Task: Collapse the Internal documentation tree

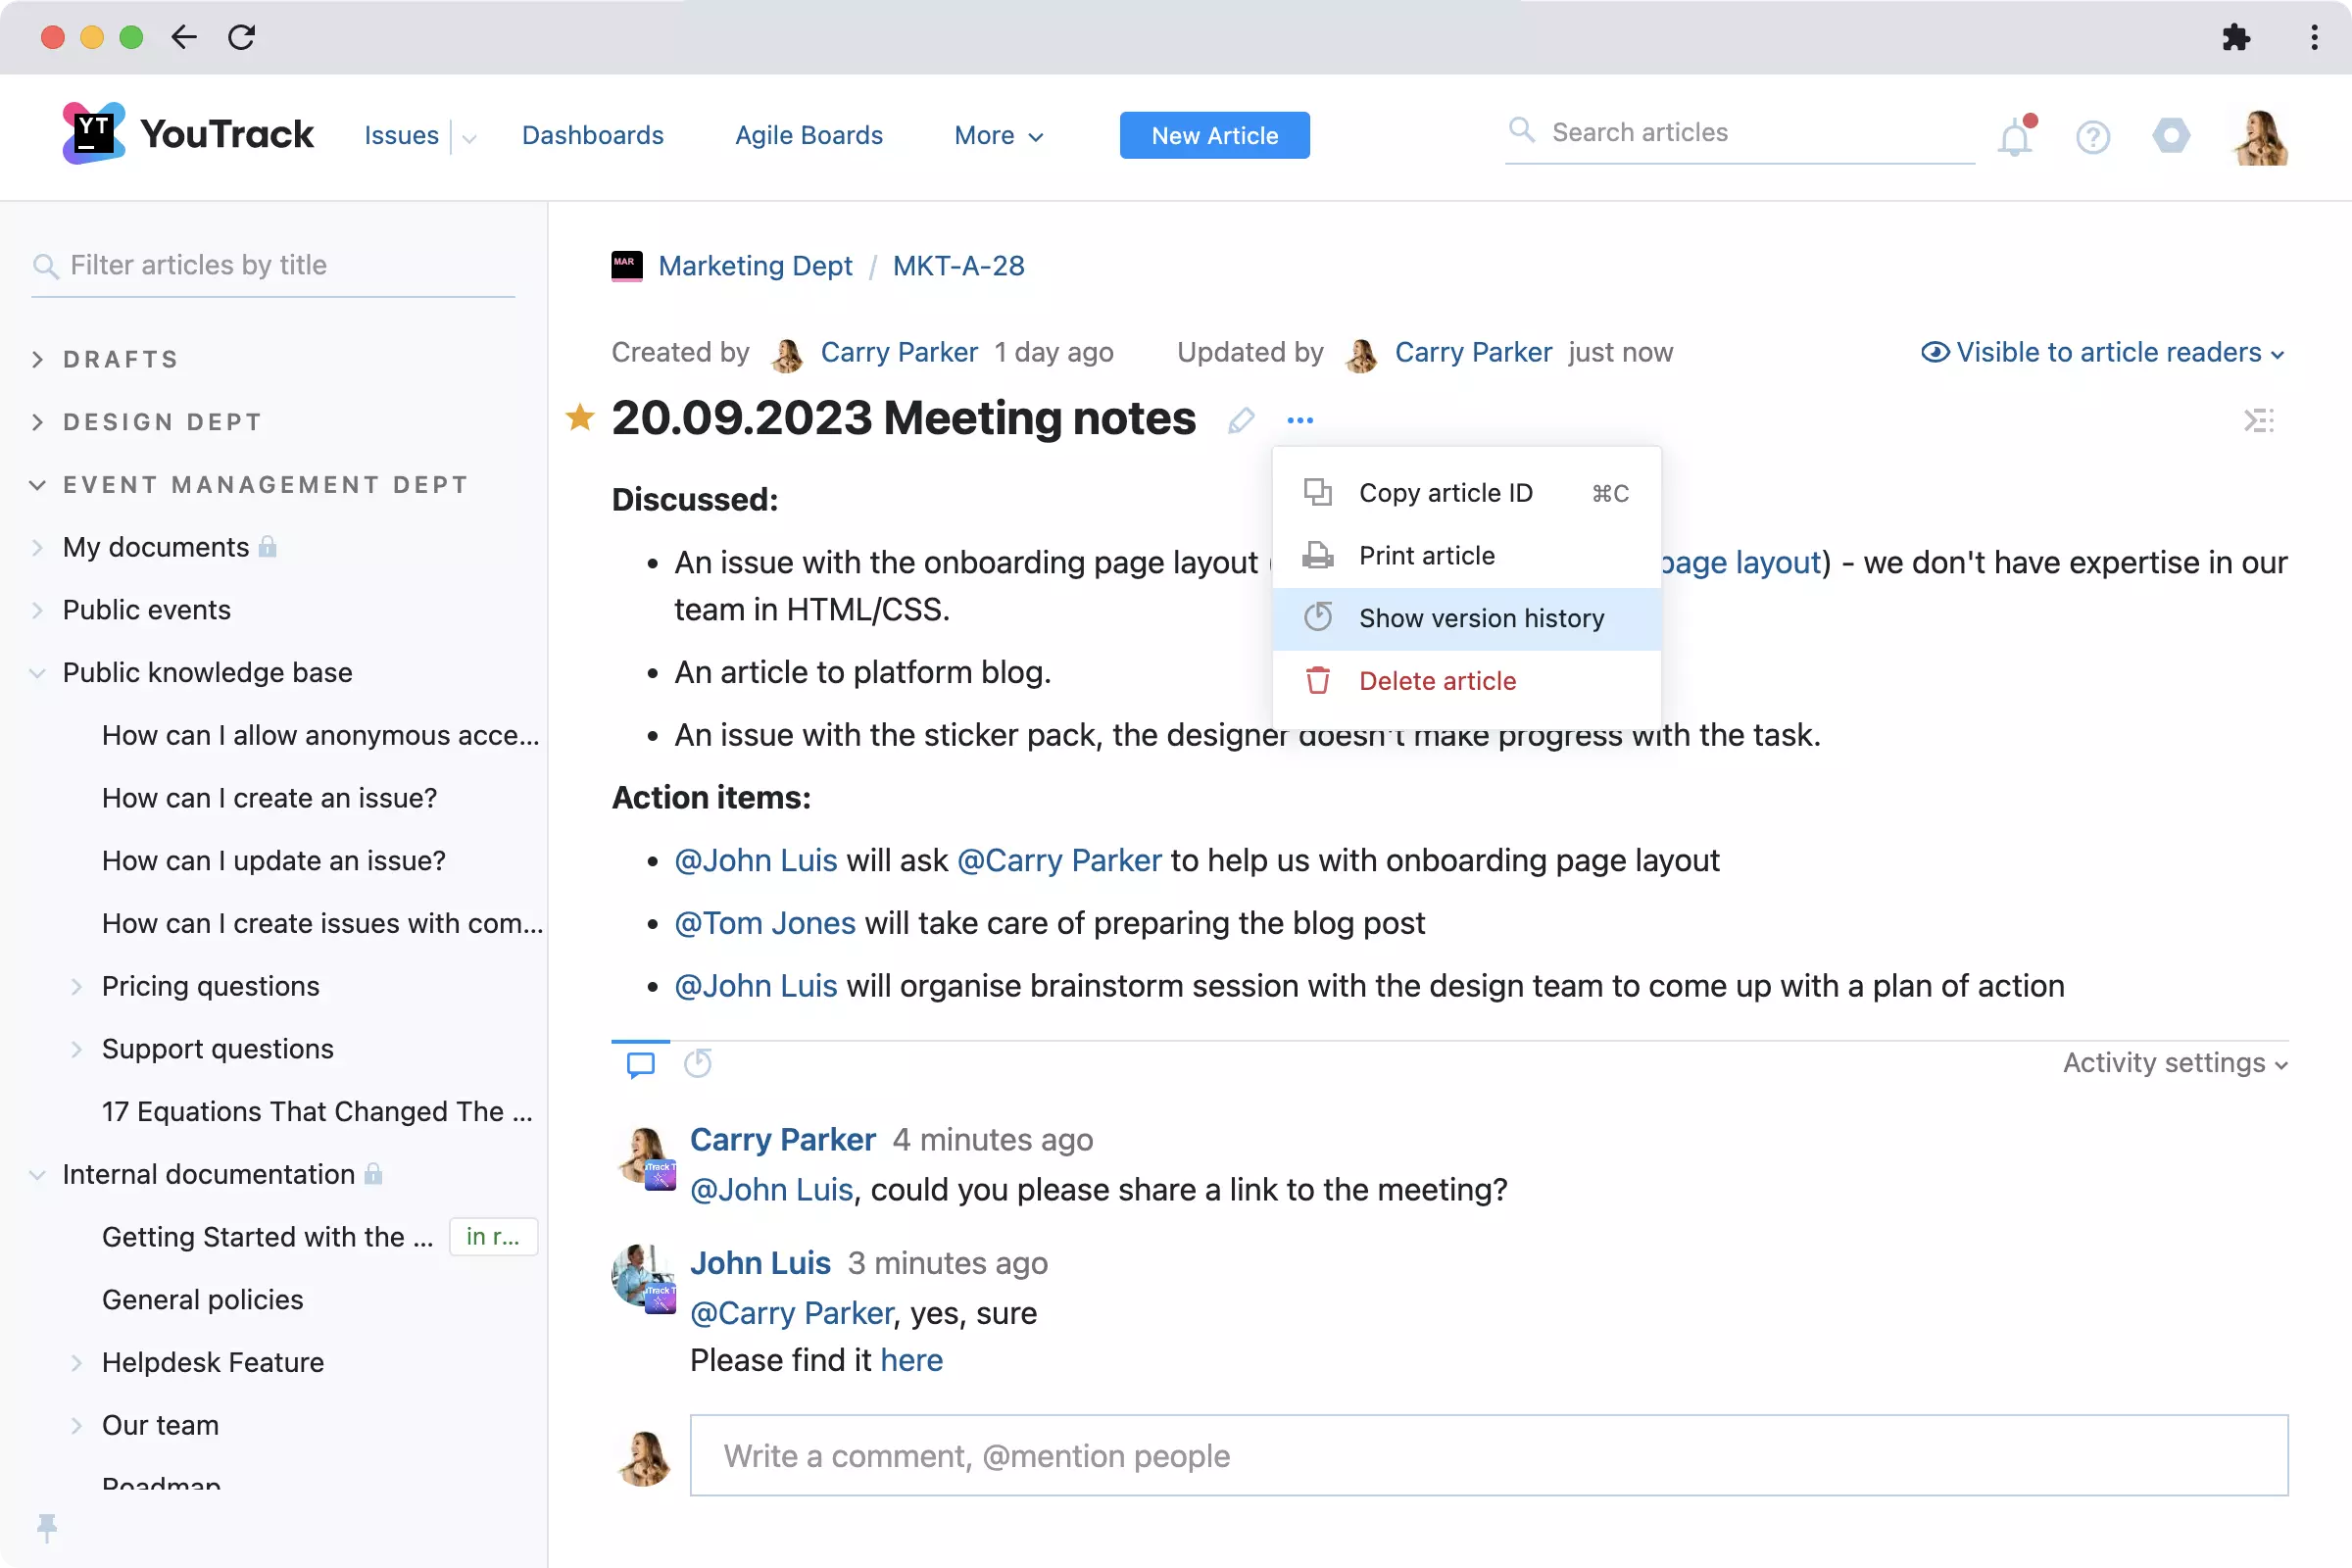Action: [38, 1175]
